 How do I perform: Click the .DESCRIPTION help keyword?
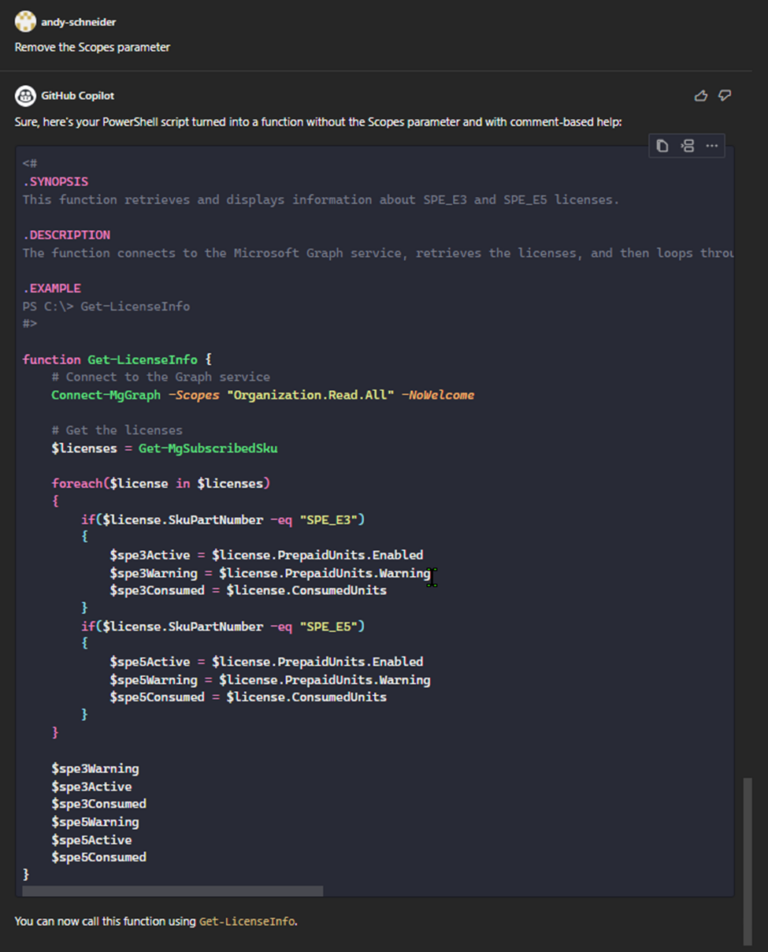click(x=66, y=235)
